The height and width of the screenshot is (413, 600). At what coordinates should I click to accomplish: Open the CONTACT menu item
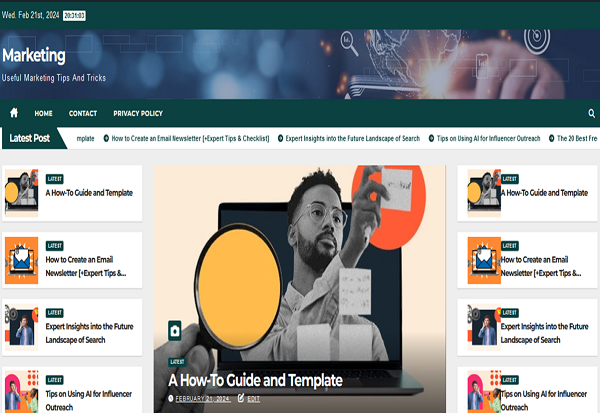click(x=83, y=114)
